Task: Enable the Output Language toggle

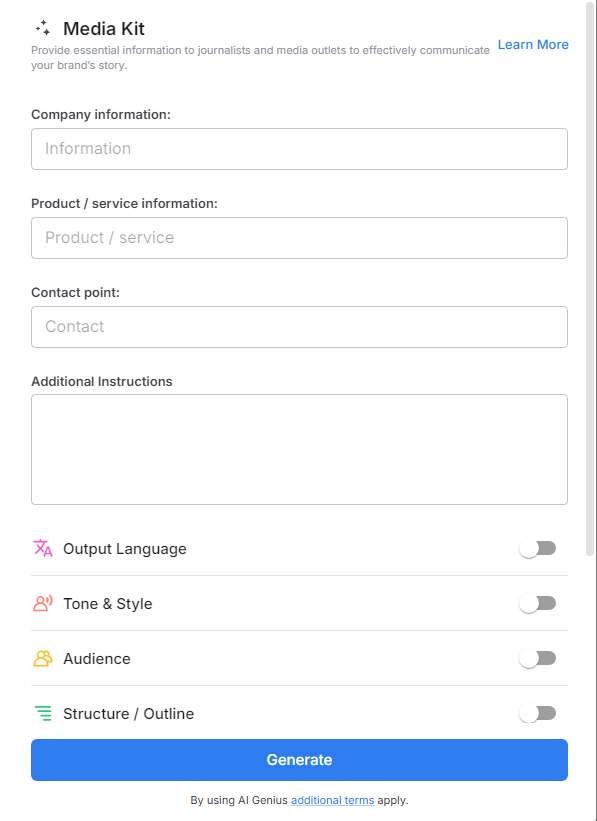Action: tap(537, 548)
